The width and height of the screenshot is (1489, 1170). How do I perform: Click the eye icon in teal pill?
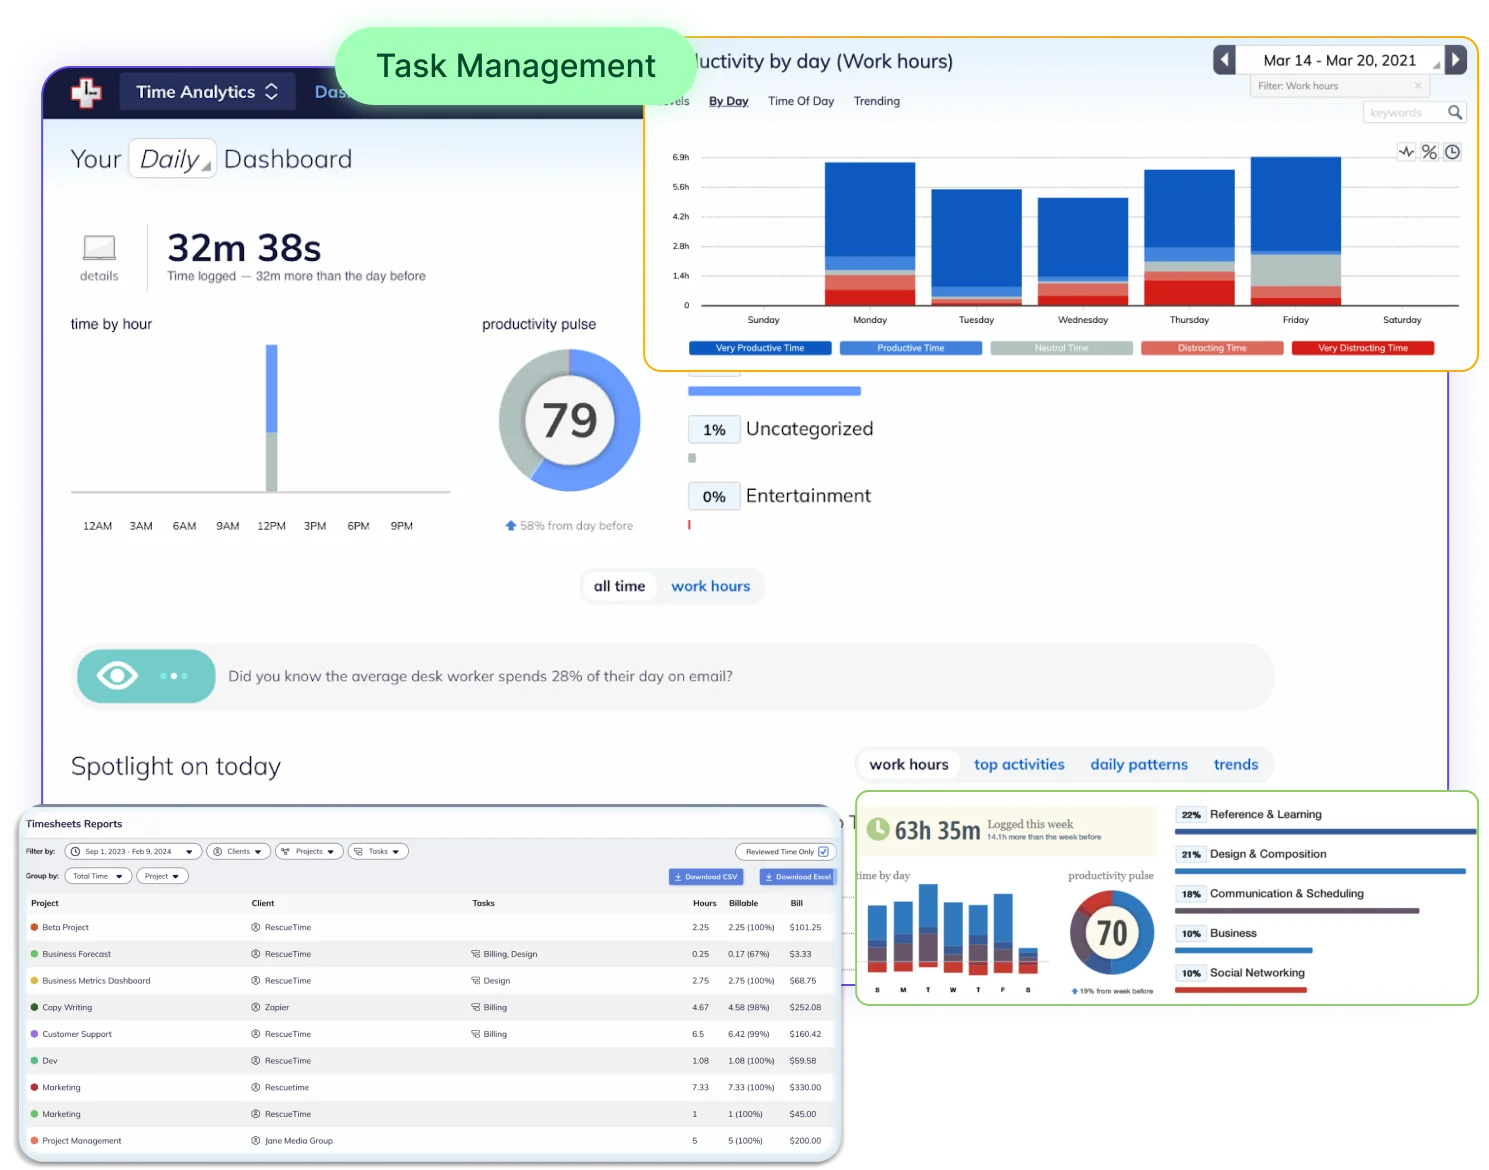(x=117, y=676)
